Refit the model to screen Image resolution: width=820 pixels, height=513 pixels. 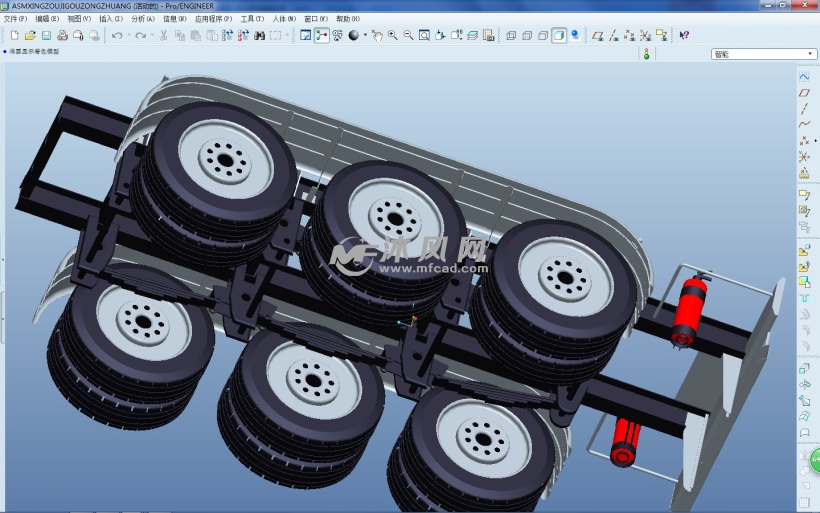tap(424, 35)
